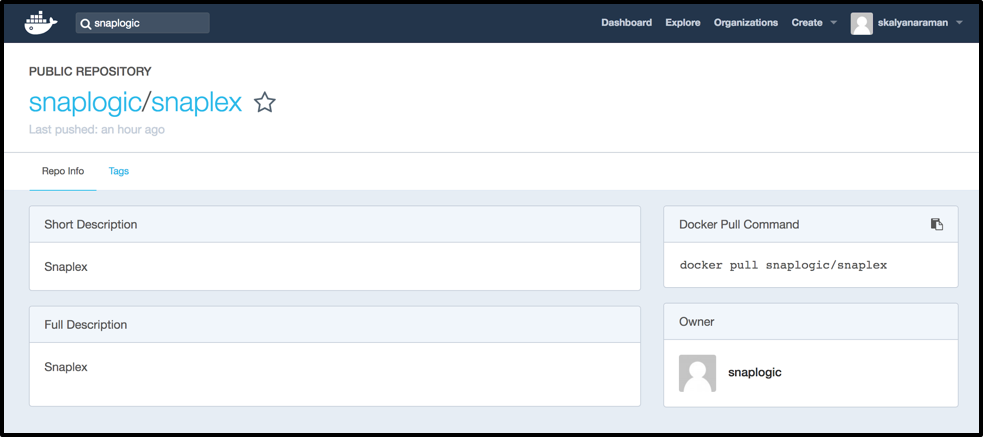
Task: Select the Repo Info tab
Action: point(63,171)
